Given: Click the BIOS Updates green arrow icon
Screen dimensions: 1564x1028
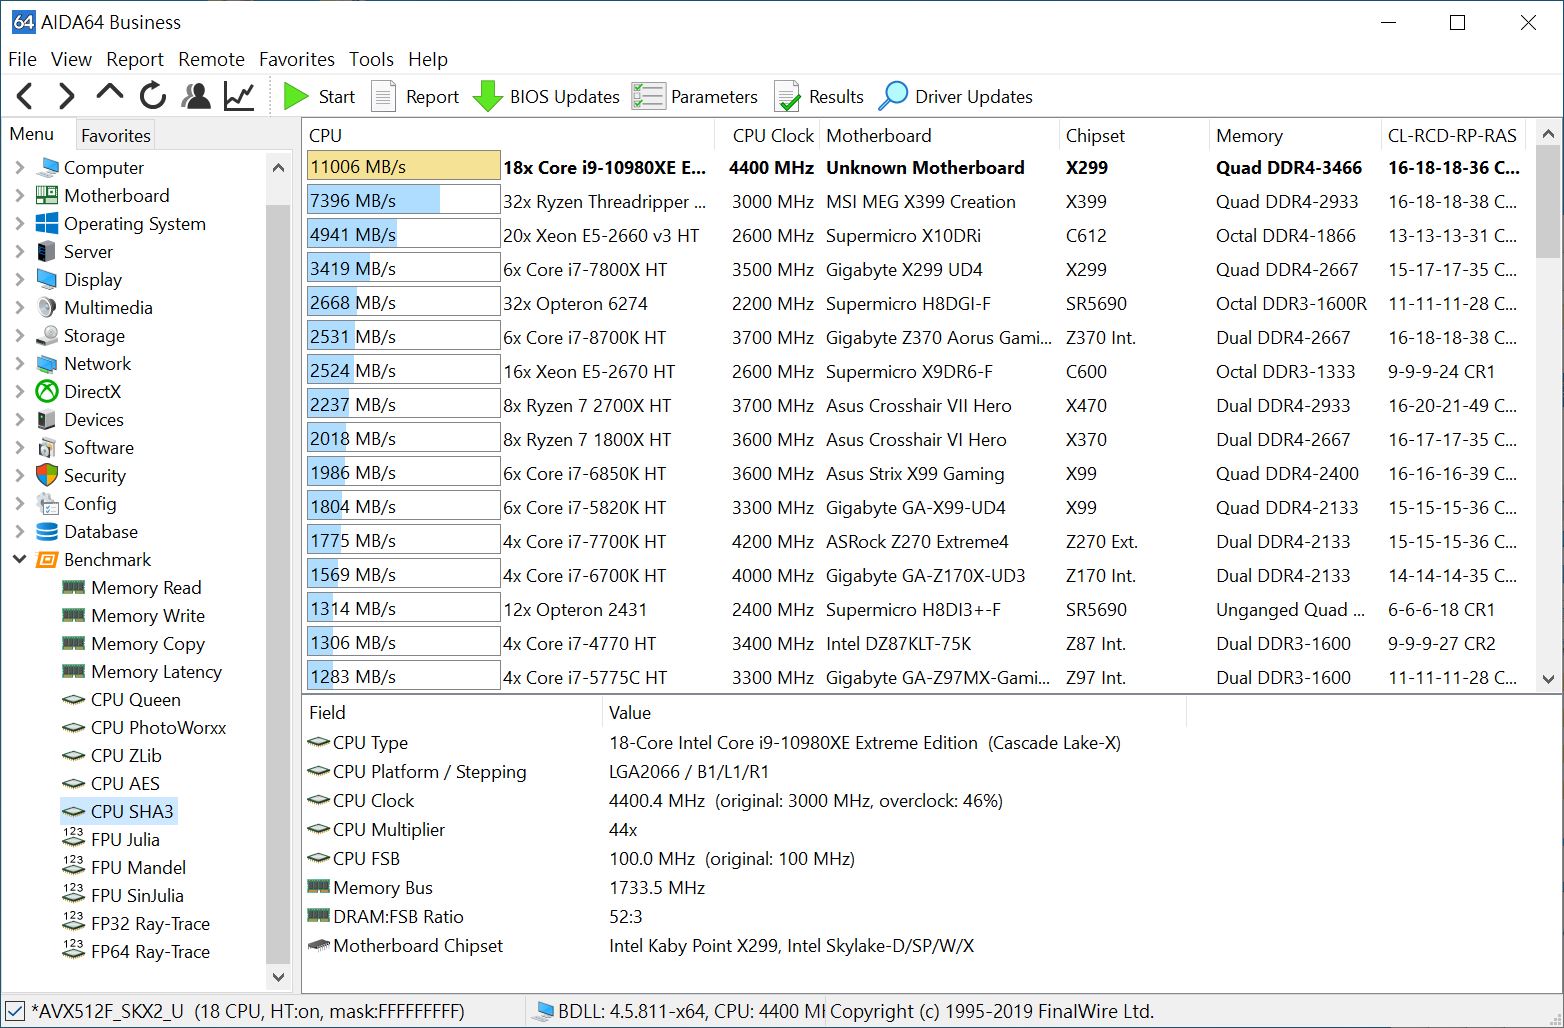Looking at the screenshot, I should pos(487,96).
